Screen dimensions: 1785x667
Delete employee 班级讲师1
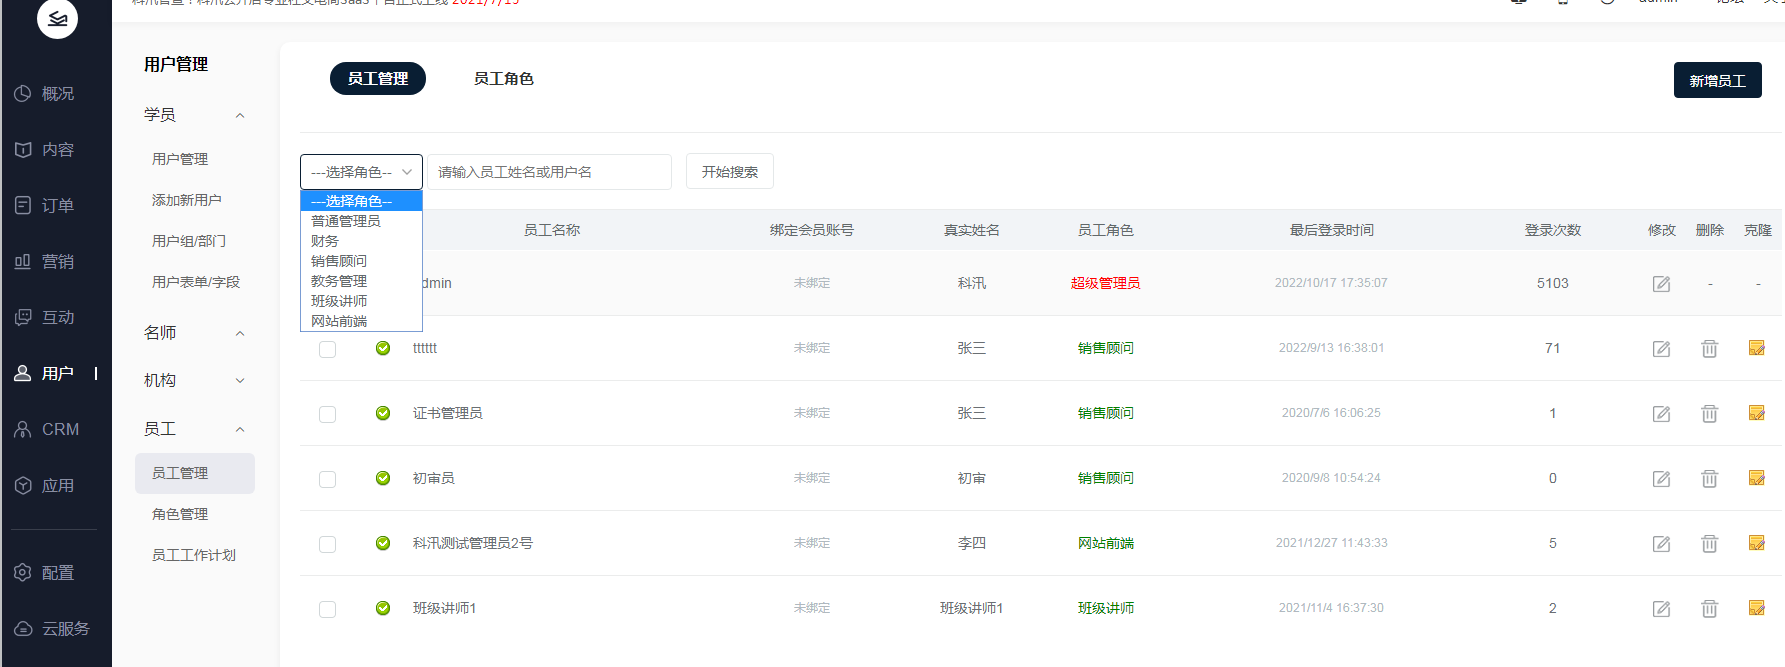[1709, 608]
